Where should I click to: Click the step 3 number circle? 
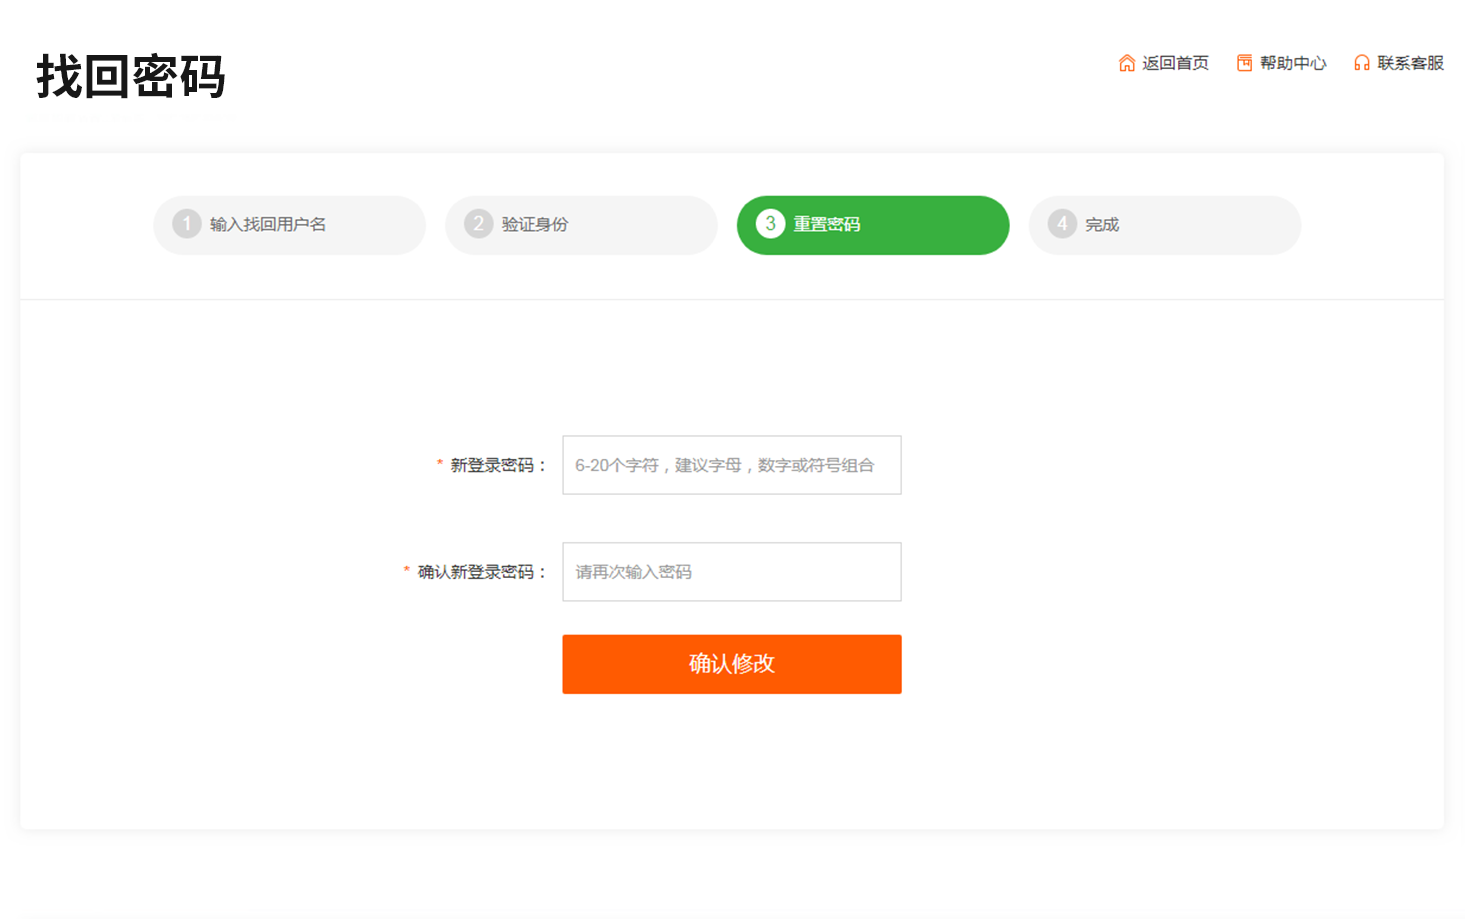tap(770, 224)
